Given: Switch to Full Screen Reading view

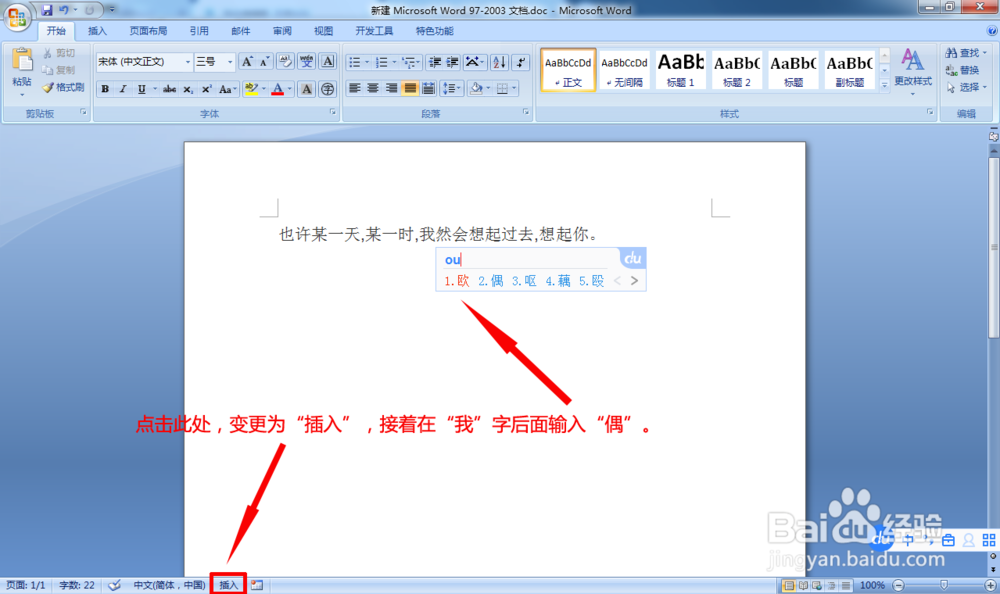Looking at the screenshot, I should click(x=804, y=585).
